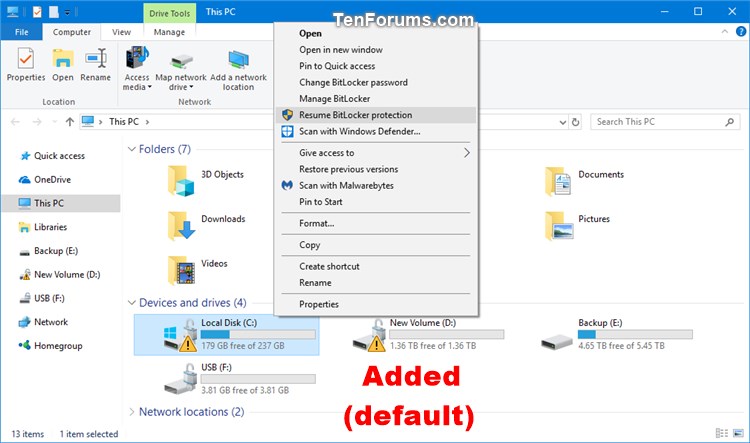Click the Back navigation arrow
The image size is (750, 443).
(15, 122)
